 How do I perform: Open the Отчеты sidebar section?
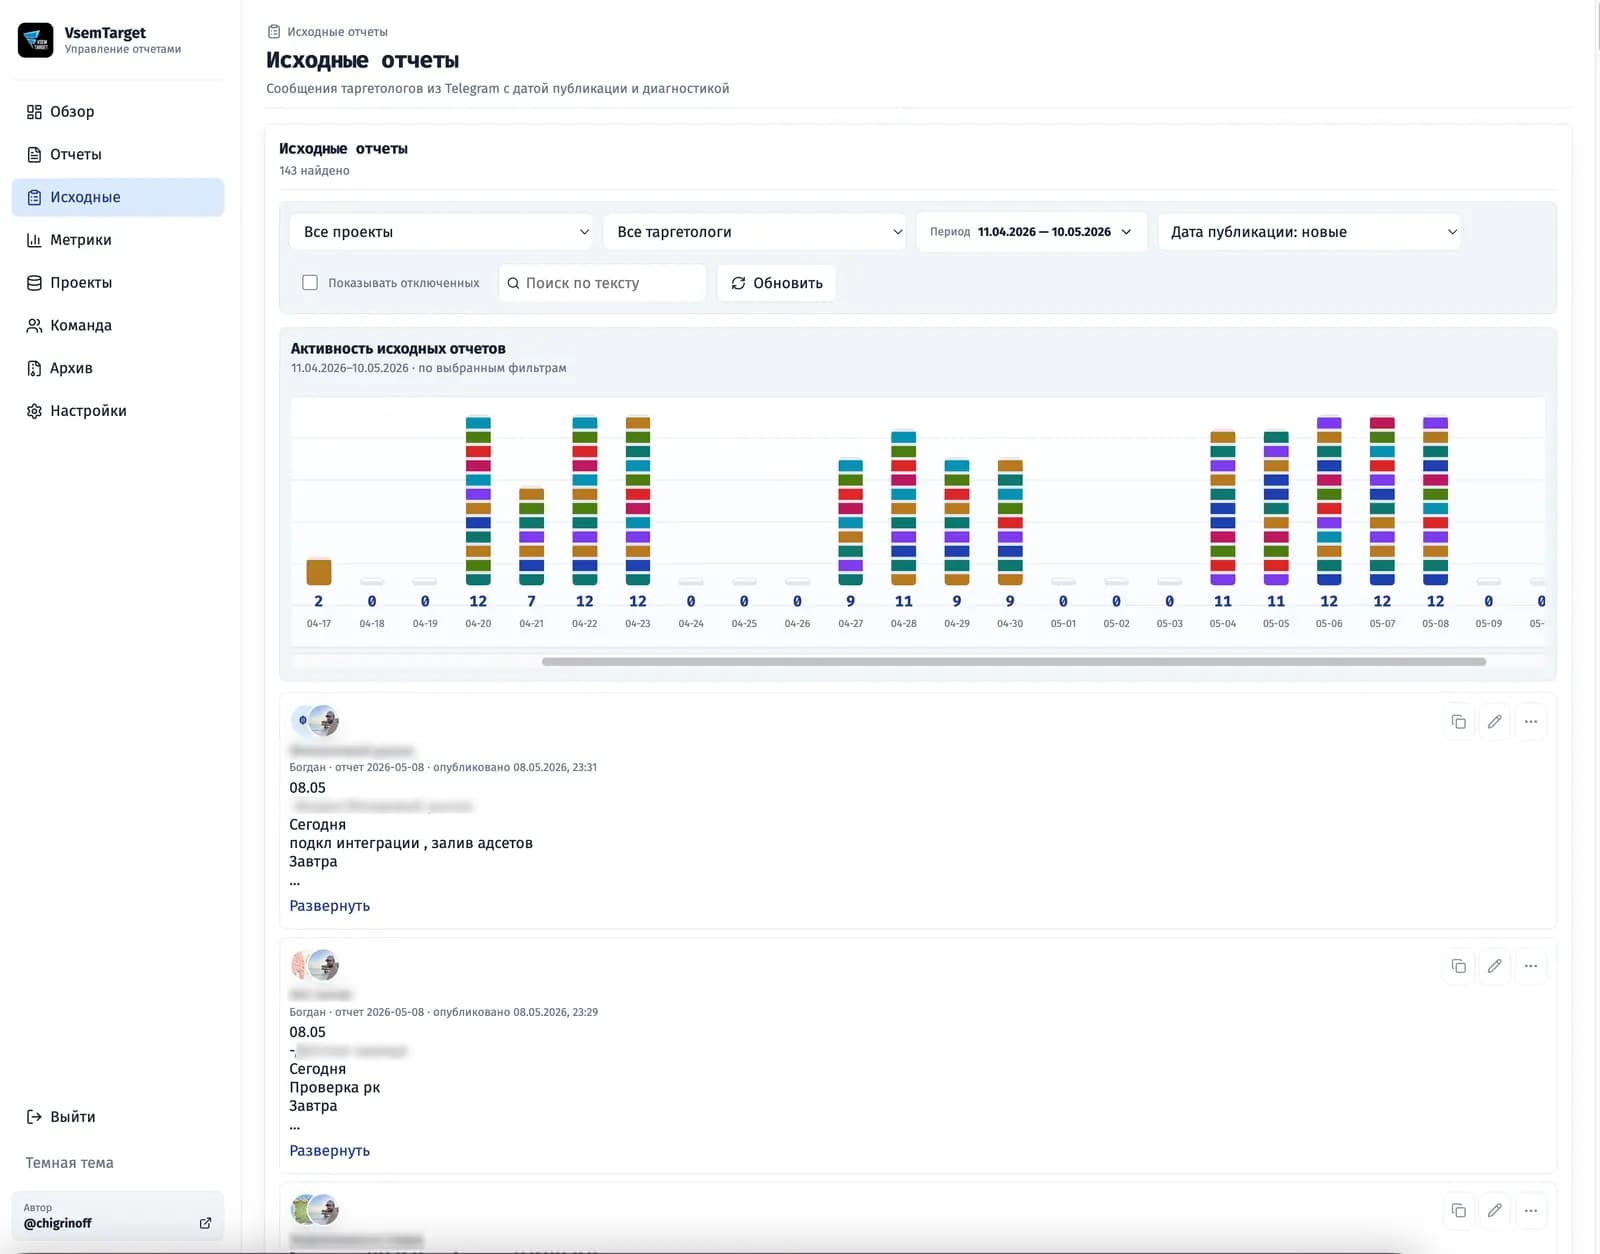[x=118, y=155]
